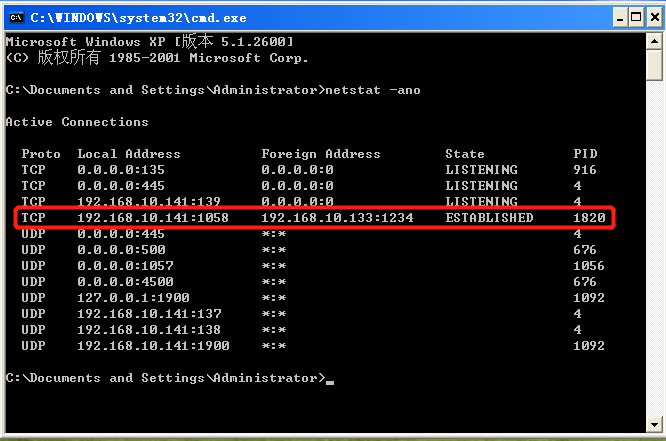
Task: Click the typed command netstat -ano
Action: click(373, 90)
